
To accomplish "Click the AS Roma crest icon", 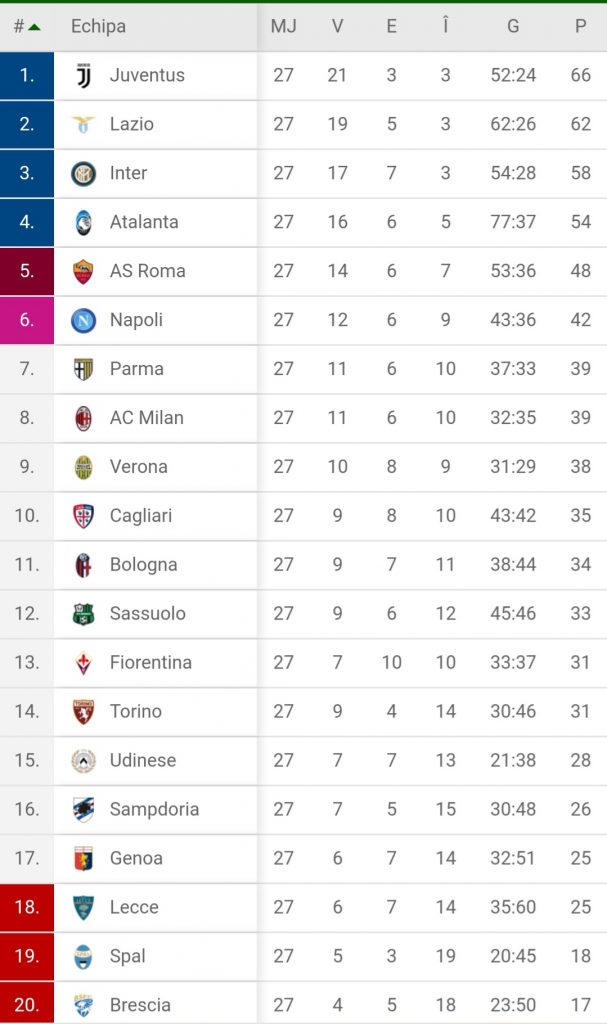I will (x=83, y=271).
